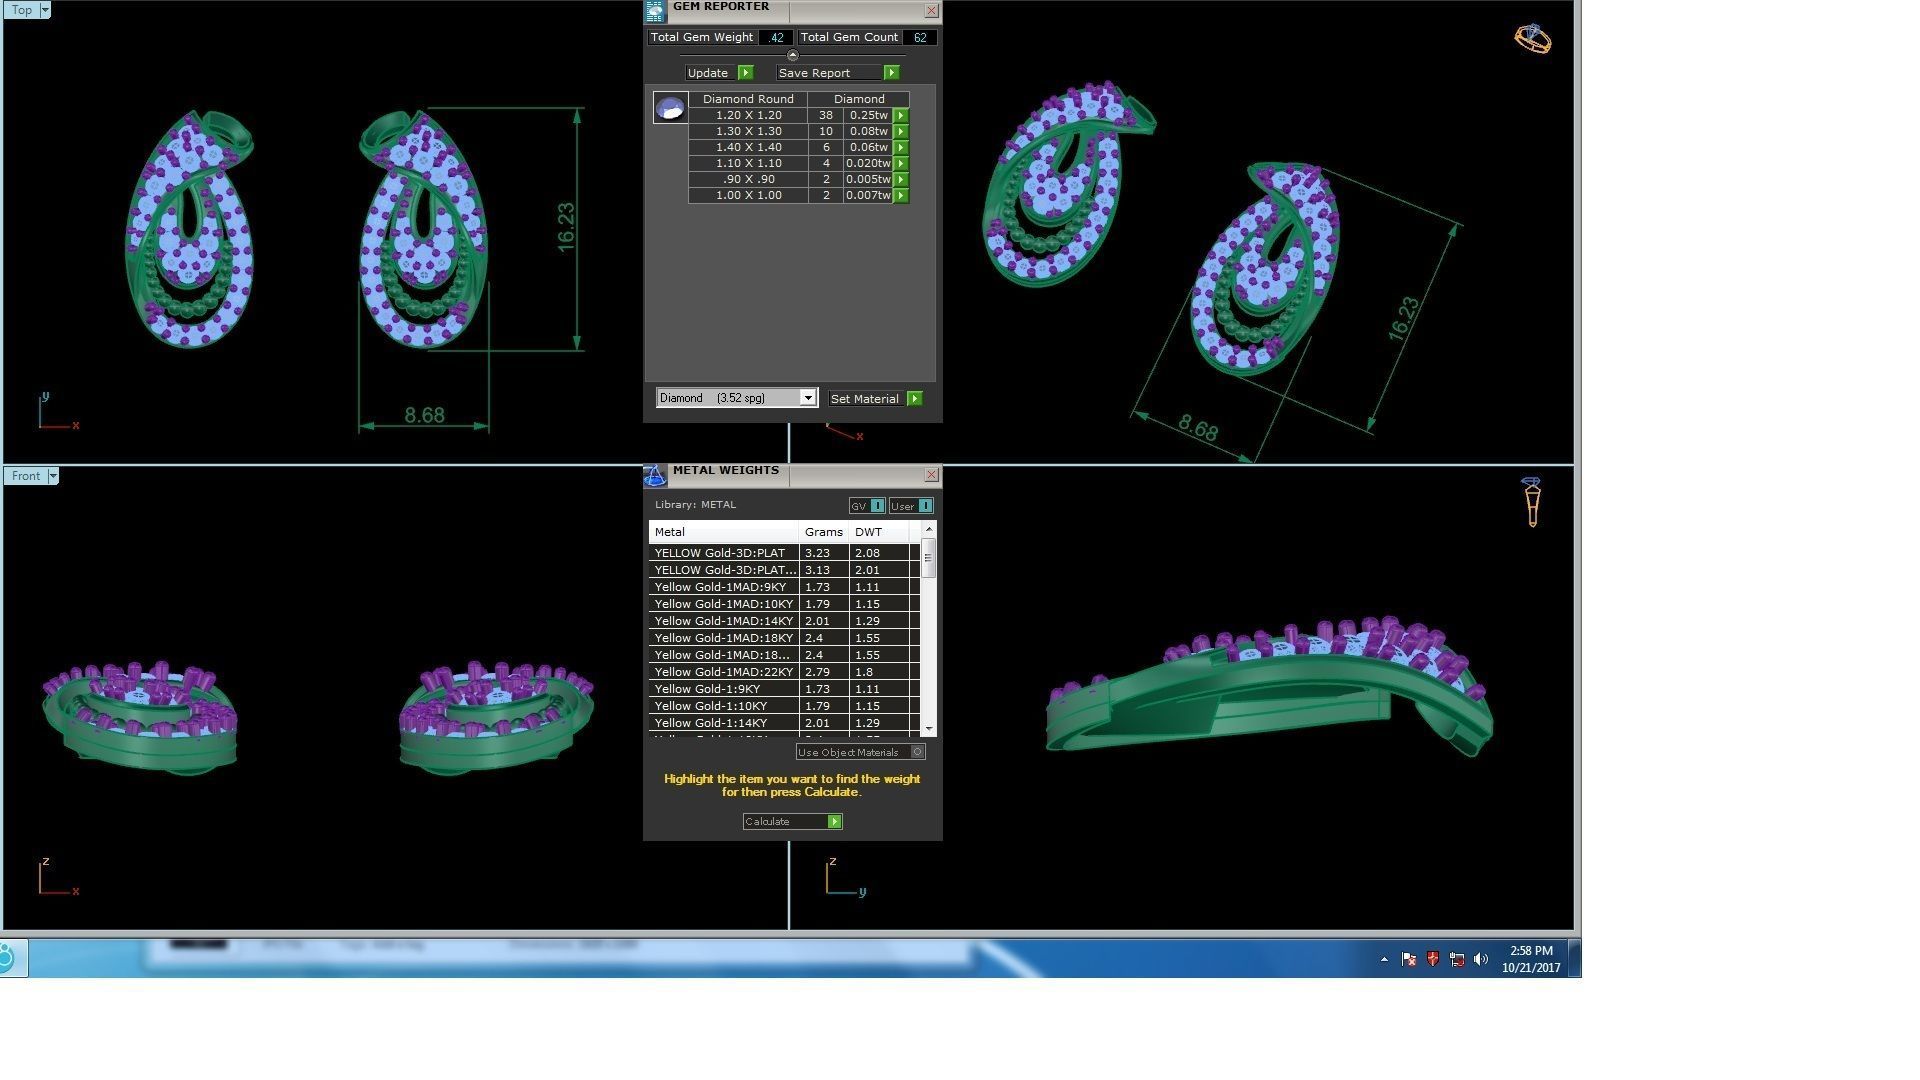This screenshot has height=1080, width=1920.
Task: Click the ring icon in the top-right viewport
Action: tap(1532, 39)
